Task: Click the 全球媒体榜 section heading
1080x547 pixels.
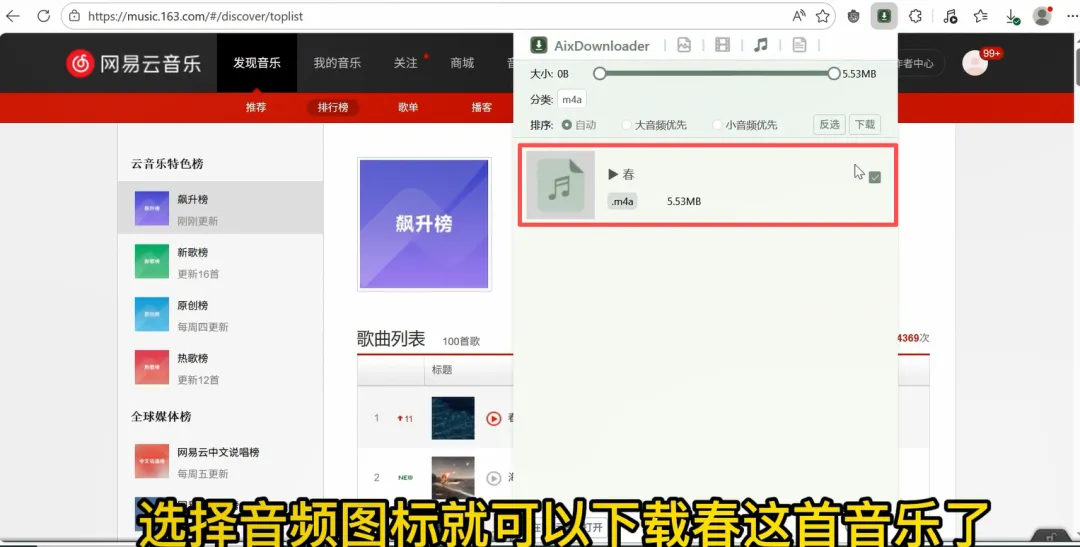Action: tap(161, 417)
